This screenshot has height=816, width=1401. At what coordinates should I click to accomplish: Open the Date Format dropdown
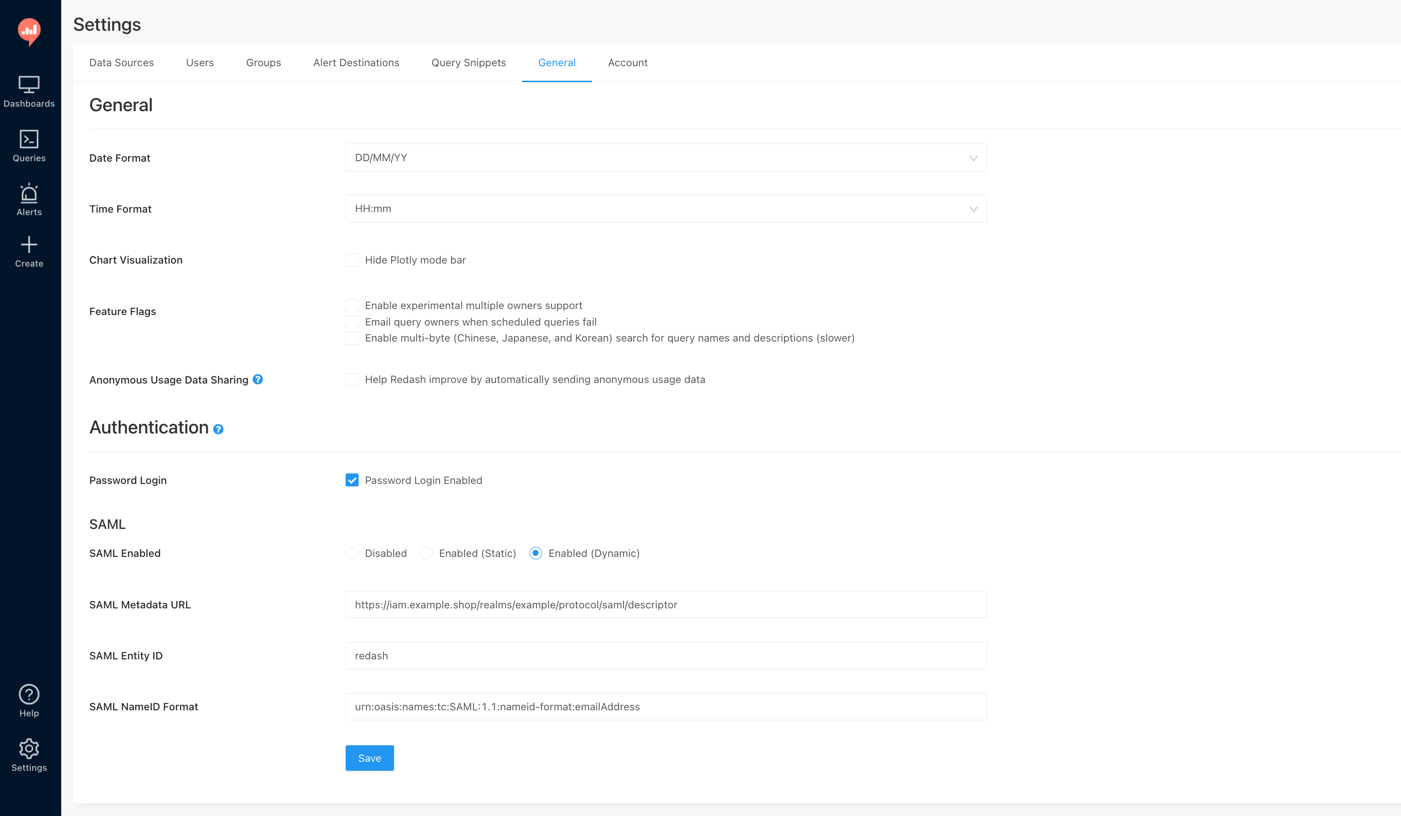(666, 158)
